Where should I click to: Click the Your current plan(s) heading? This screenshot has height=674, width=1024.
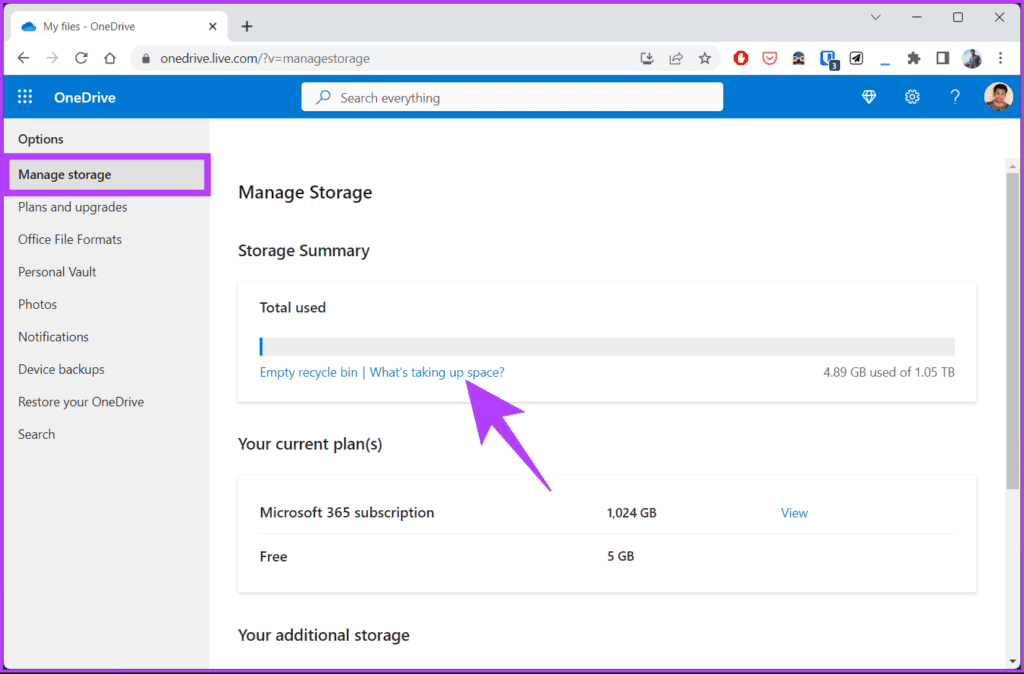click(310, 444)
